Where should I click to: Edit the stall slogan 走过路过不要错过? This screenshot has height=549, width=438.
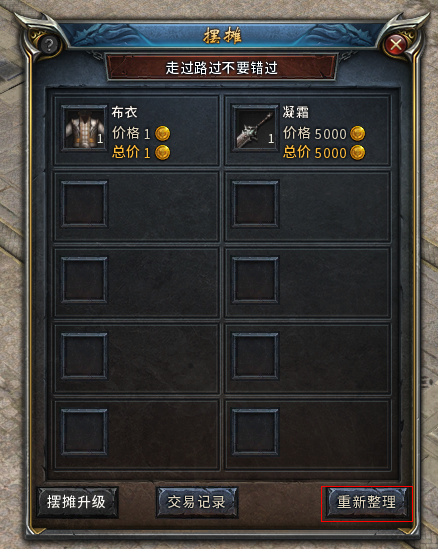point(221,67)
